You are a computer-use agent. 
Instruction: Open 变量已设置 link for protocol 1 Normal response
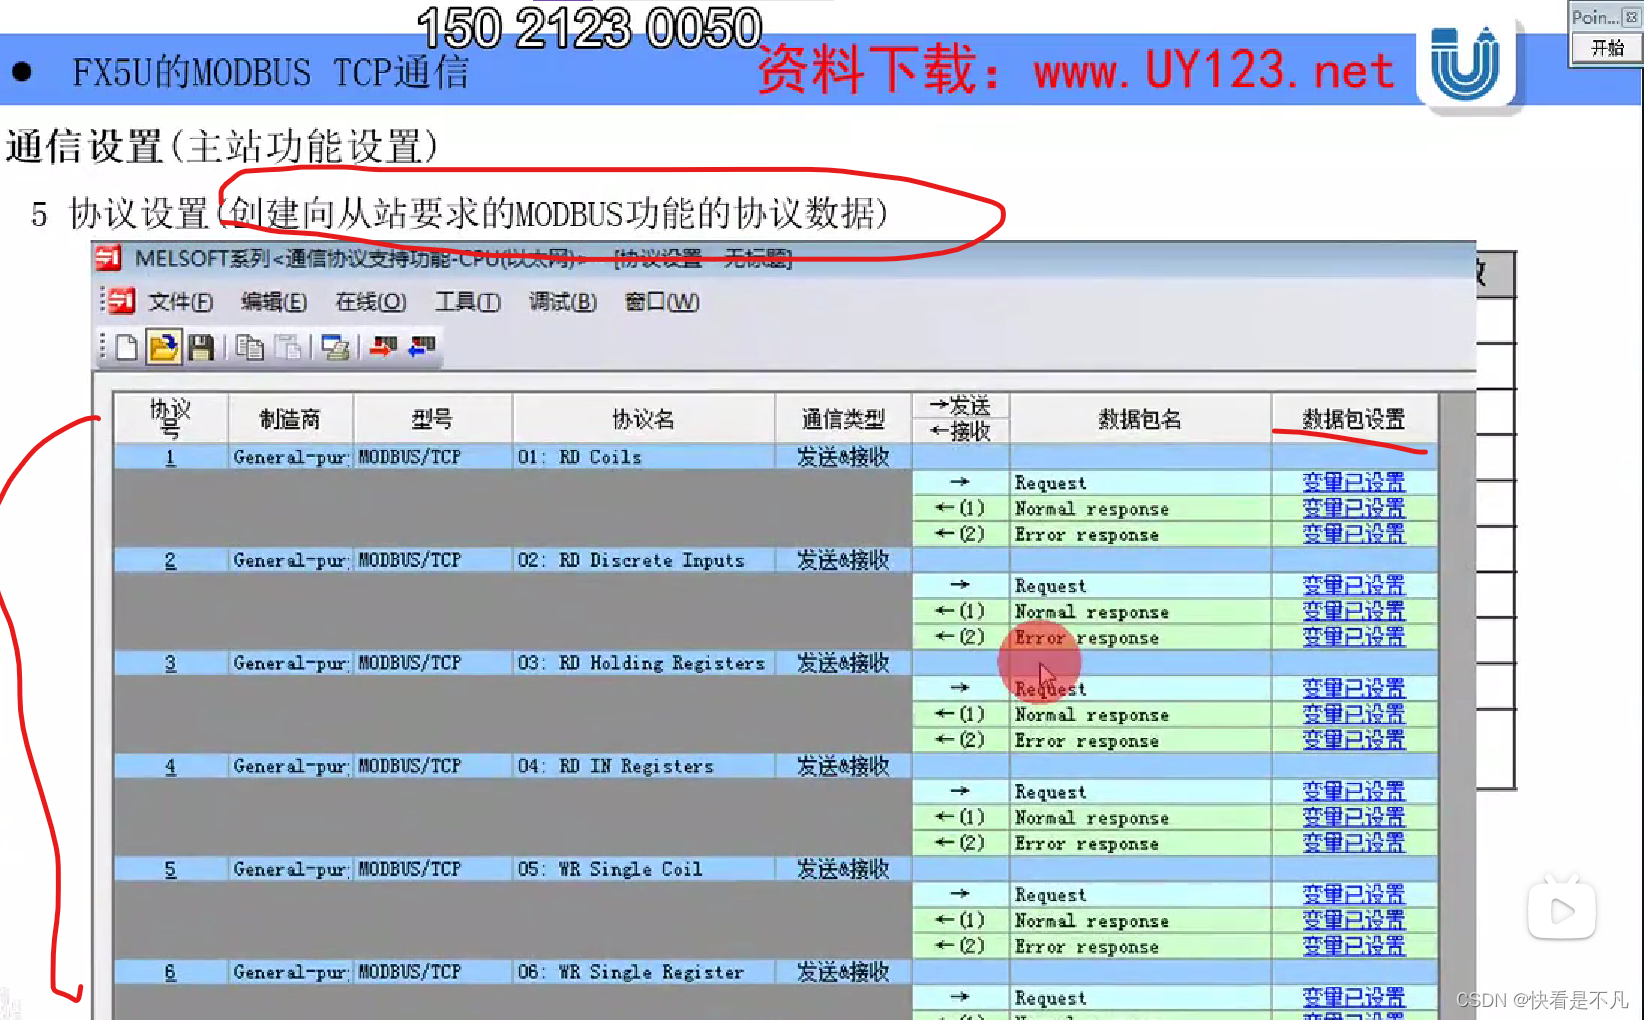1354,508
